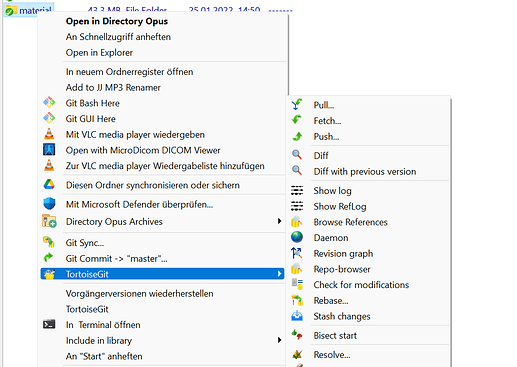Click the Check for modifications icon
The height and width of the screenshot is (367, 517).
pyautogui.click(x=297, y=284)
